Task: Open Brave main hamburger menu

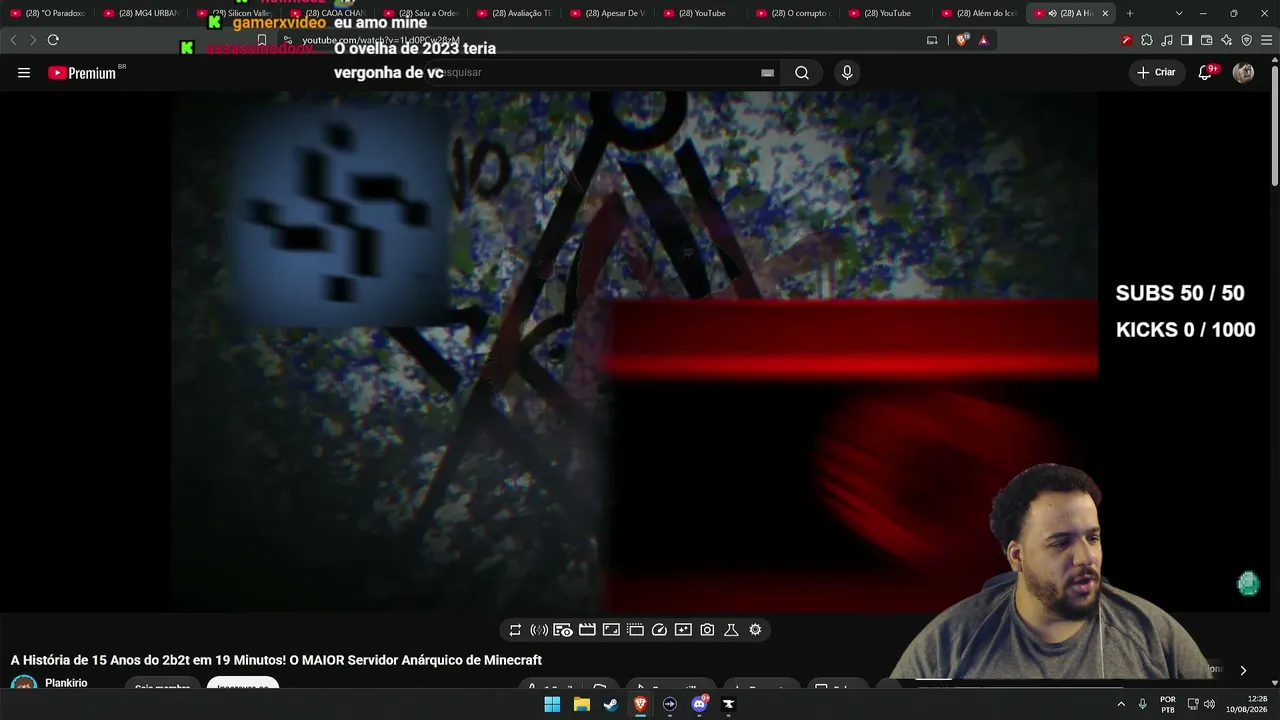Action: click(1267, 40)
